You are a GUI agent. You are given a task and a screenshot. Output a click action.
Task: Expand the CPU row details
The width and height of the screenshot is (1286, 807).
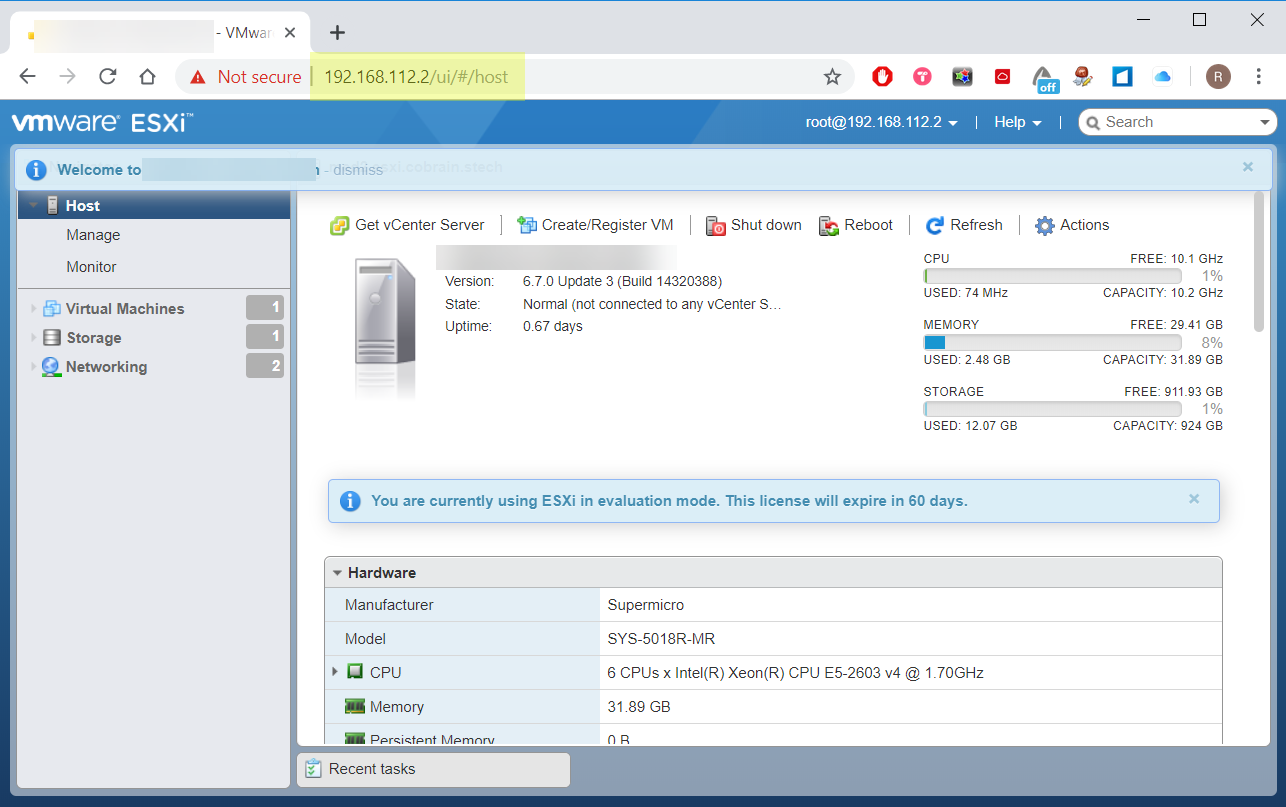(x=335, y=672)
